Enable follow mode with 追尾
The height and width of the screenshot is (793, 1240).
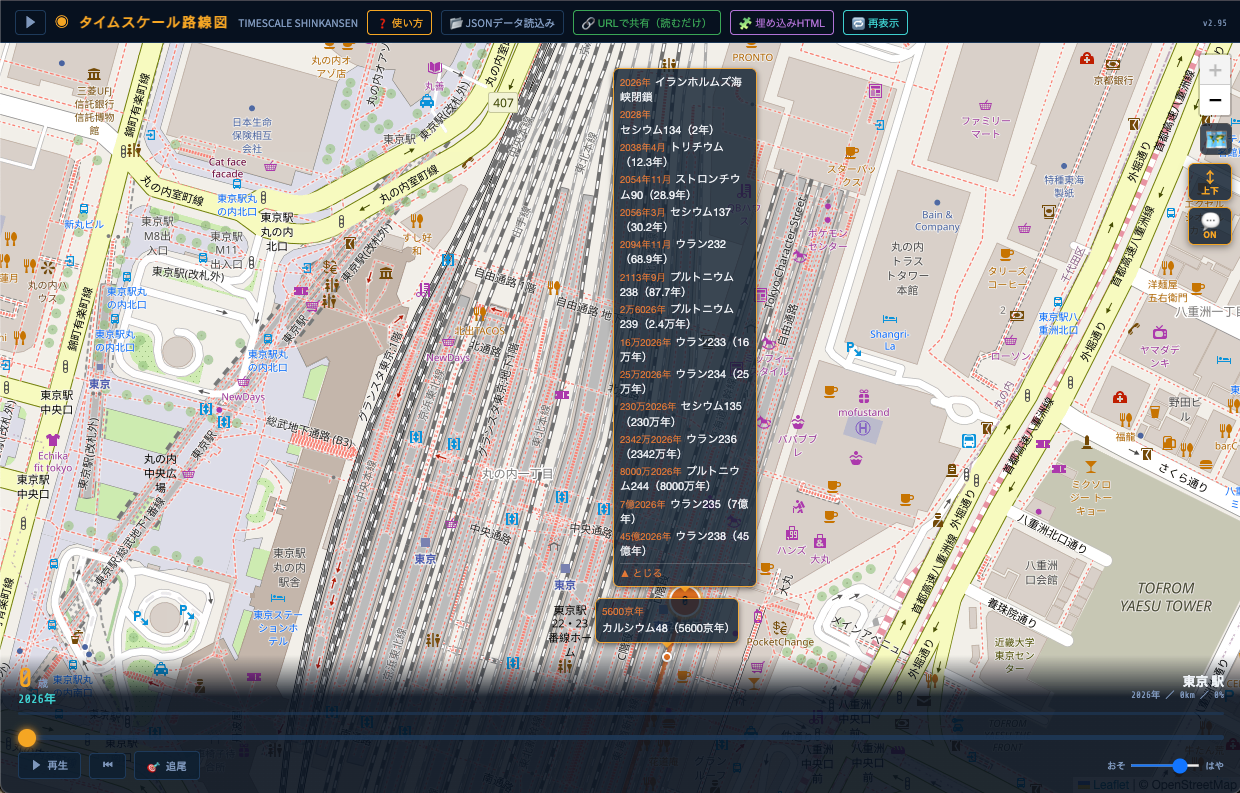coord(167,766)
